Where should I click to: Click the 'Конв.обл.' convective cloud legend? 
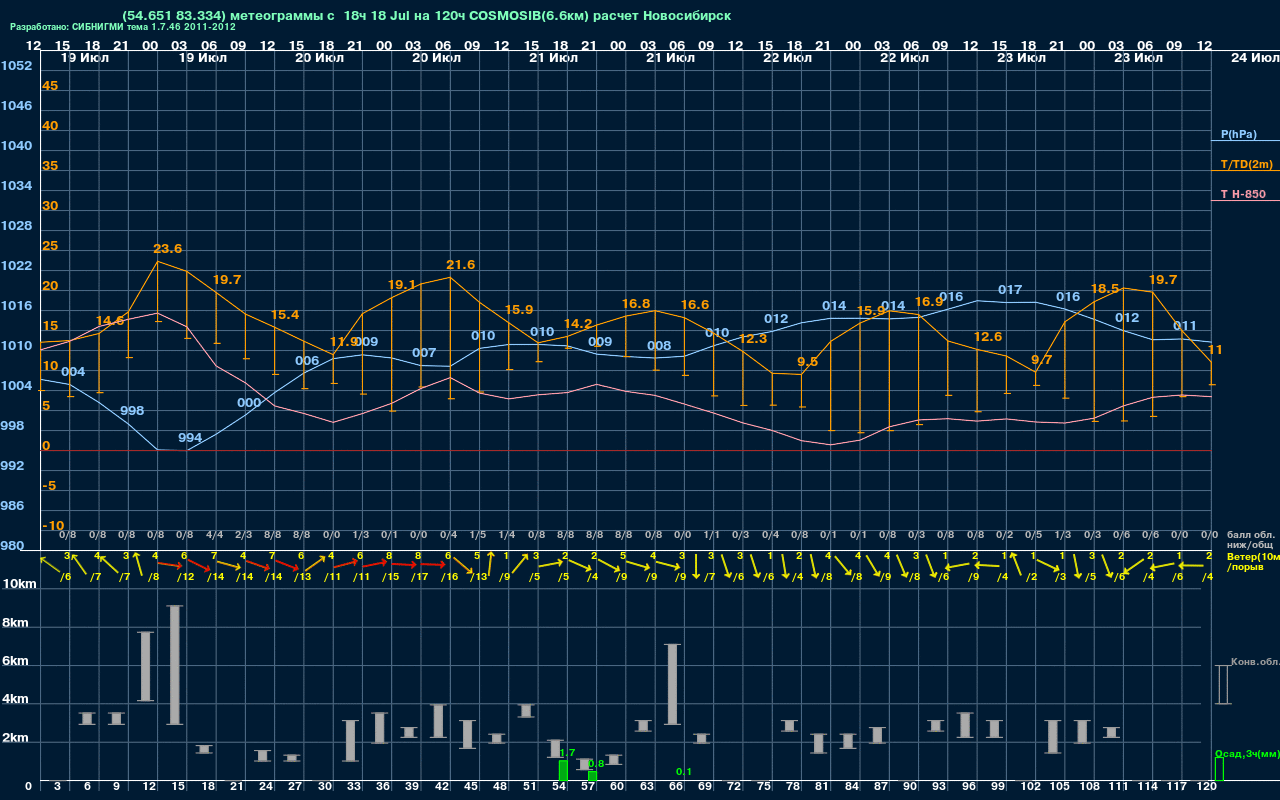click(1255, 662)
